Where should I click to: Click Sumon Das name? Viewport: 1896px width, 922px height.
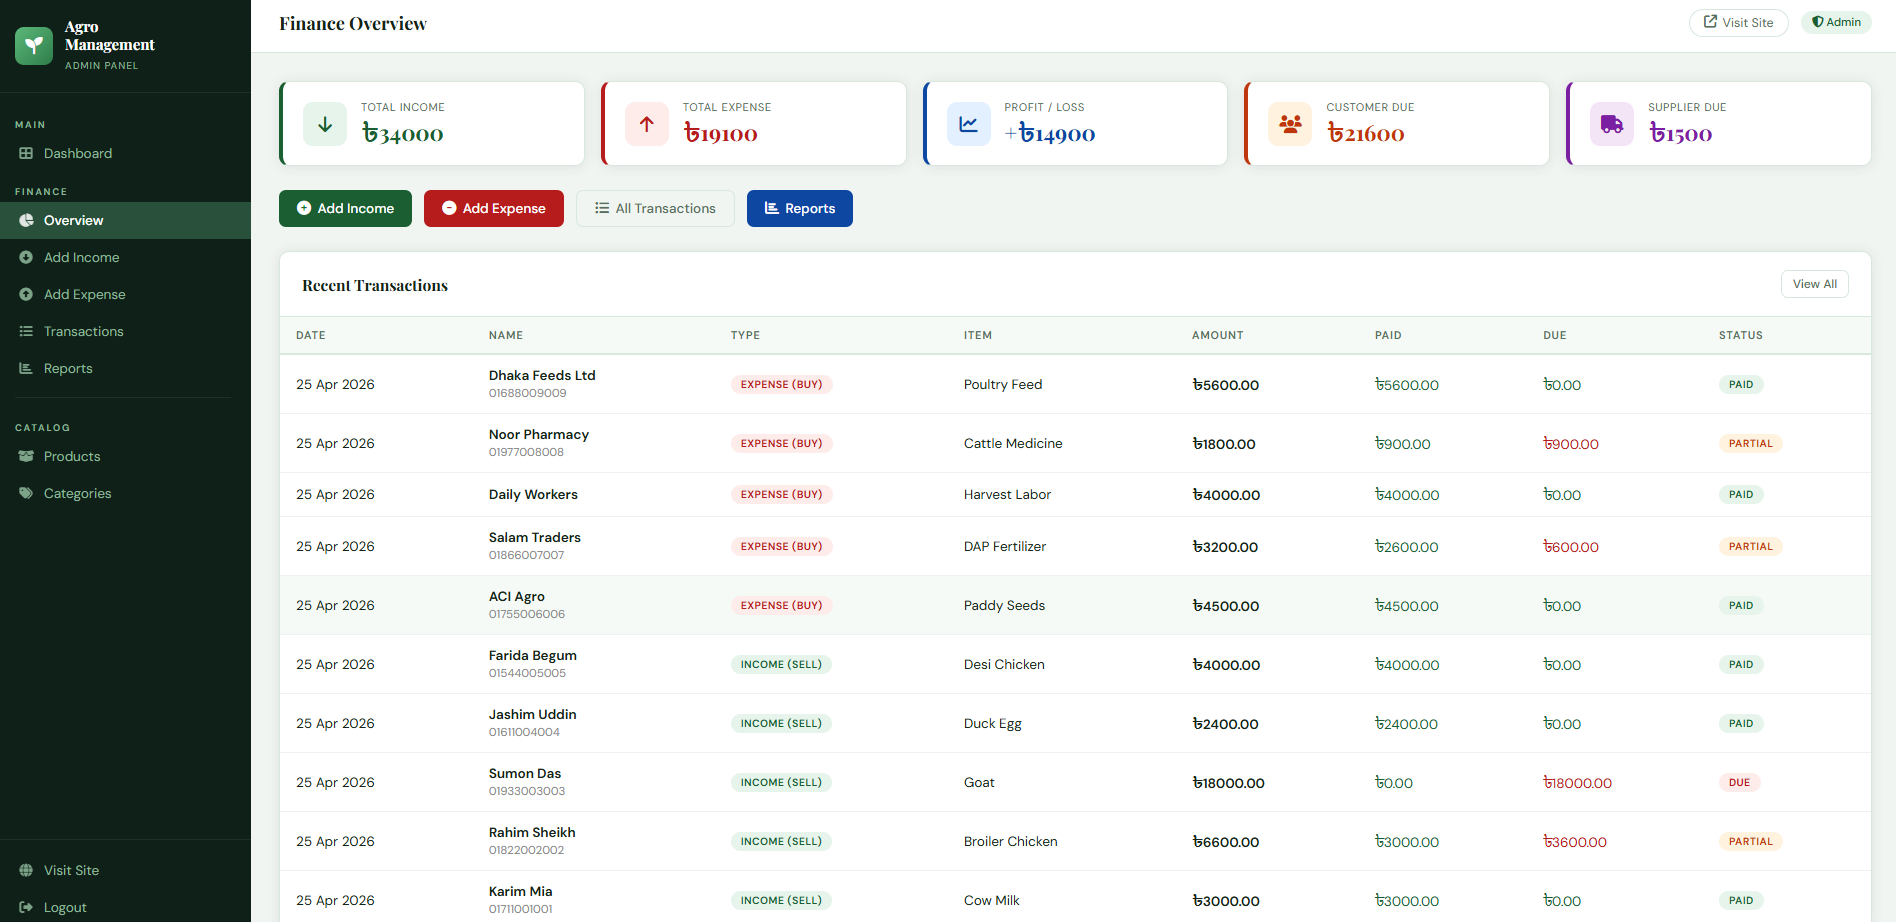tap(525, 773)
